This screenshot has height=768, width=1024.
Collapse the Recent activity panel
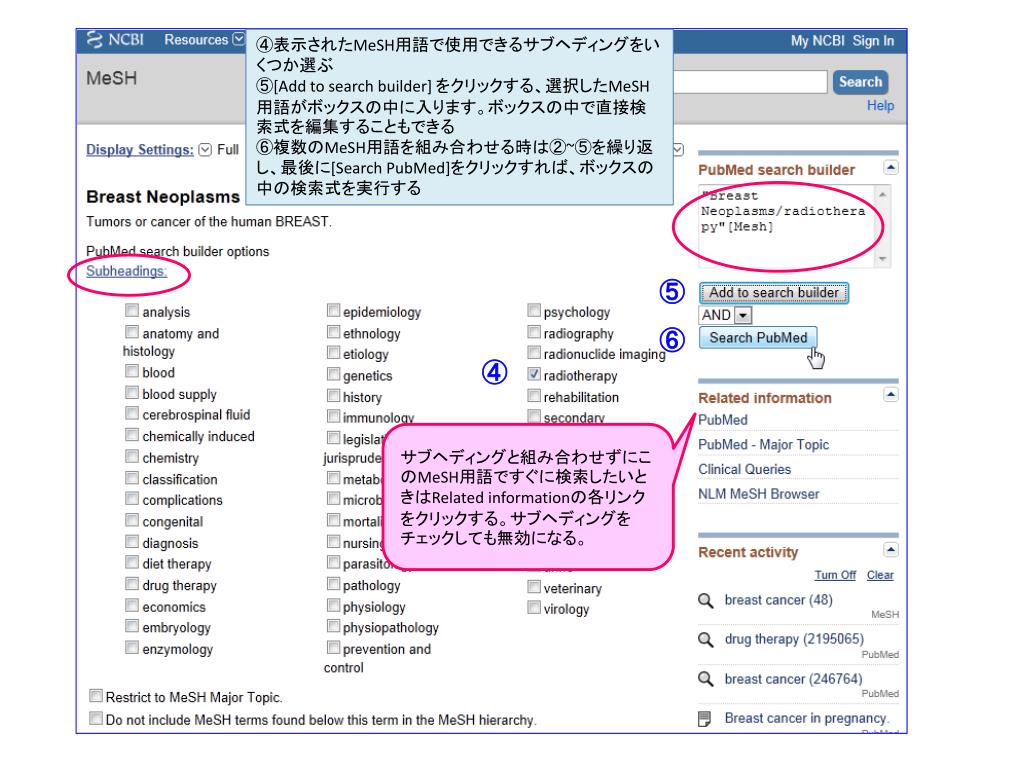(x=891, y=549)
